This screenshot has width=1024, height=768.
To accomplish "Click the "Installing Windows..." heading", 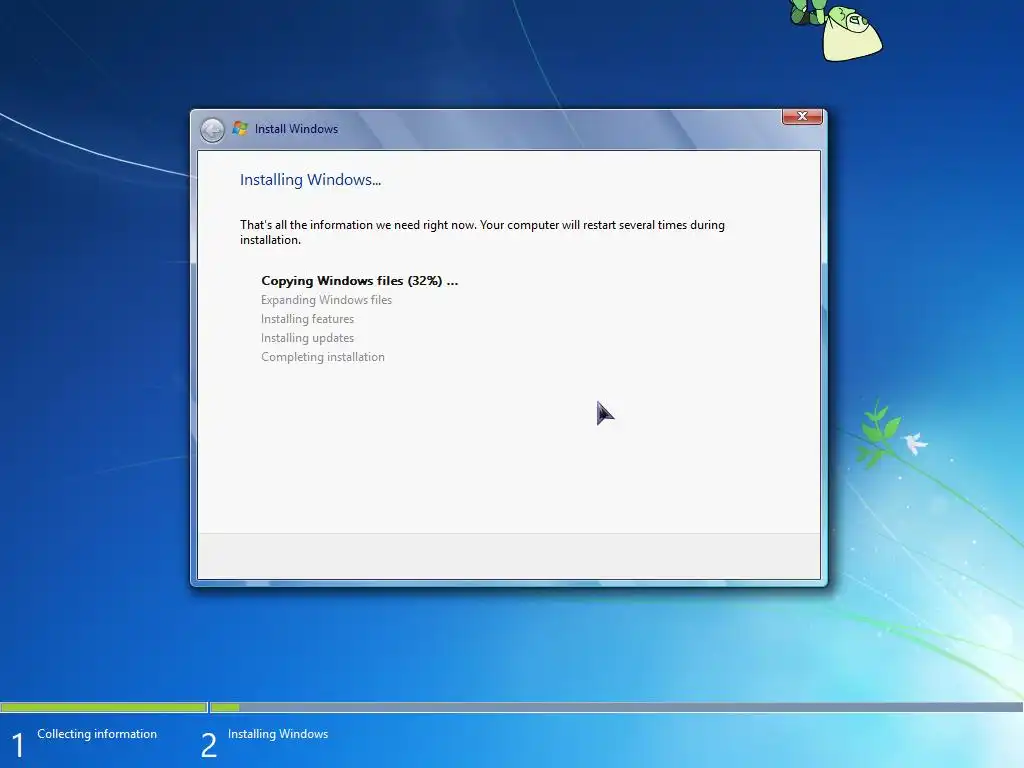I will [x=310, y=180].
